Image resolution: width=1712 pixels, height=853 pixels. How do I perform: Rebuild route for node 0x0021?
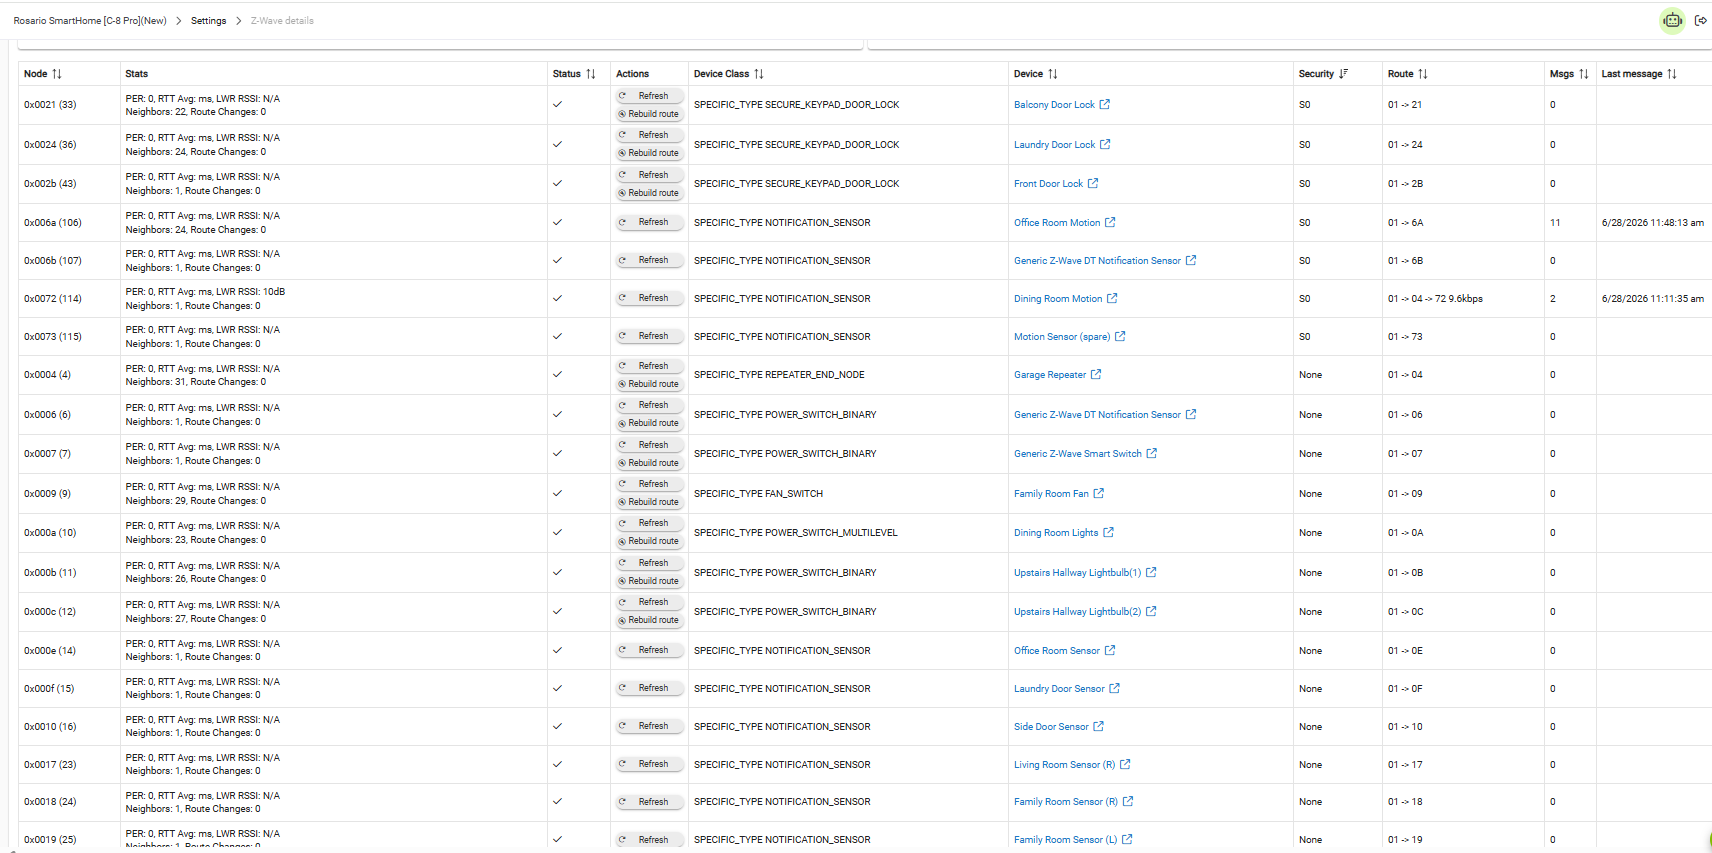650,114
